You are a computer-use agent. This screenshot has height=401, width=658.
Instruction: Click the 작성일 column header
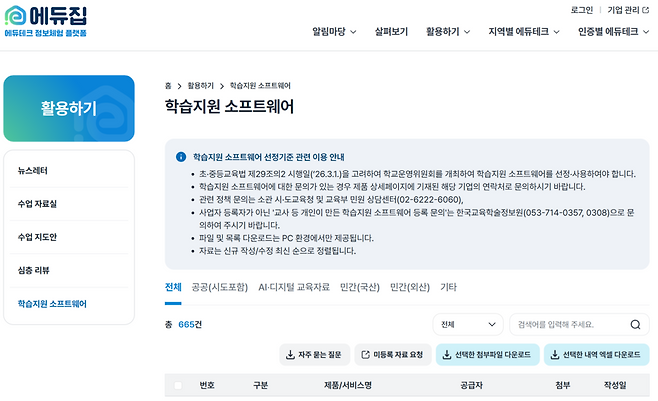[x=615, y=385]
